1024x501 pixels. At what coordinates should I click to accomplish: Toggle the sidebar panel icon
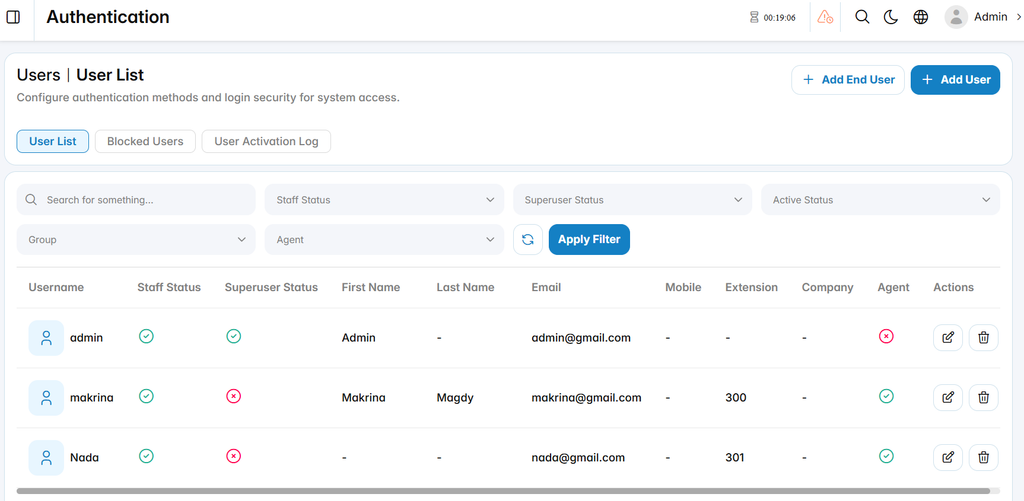[x=12, y=17]
